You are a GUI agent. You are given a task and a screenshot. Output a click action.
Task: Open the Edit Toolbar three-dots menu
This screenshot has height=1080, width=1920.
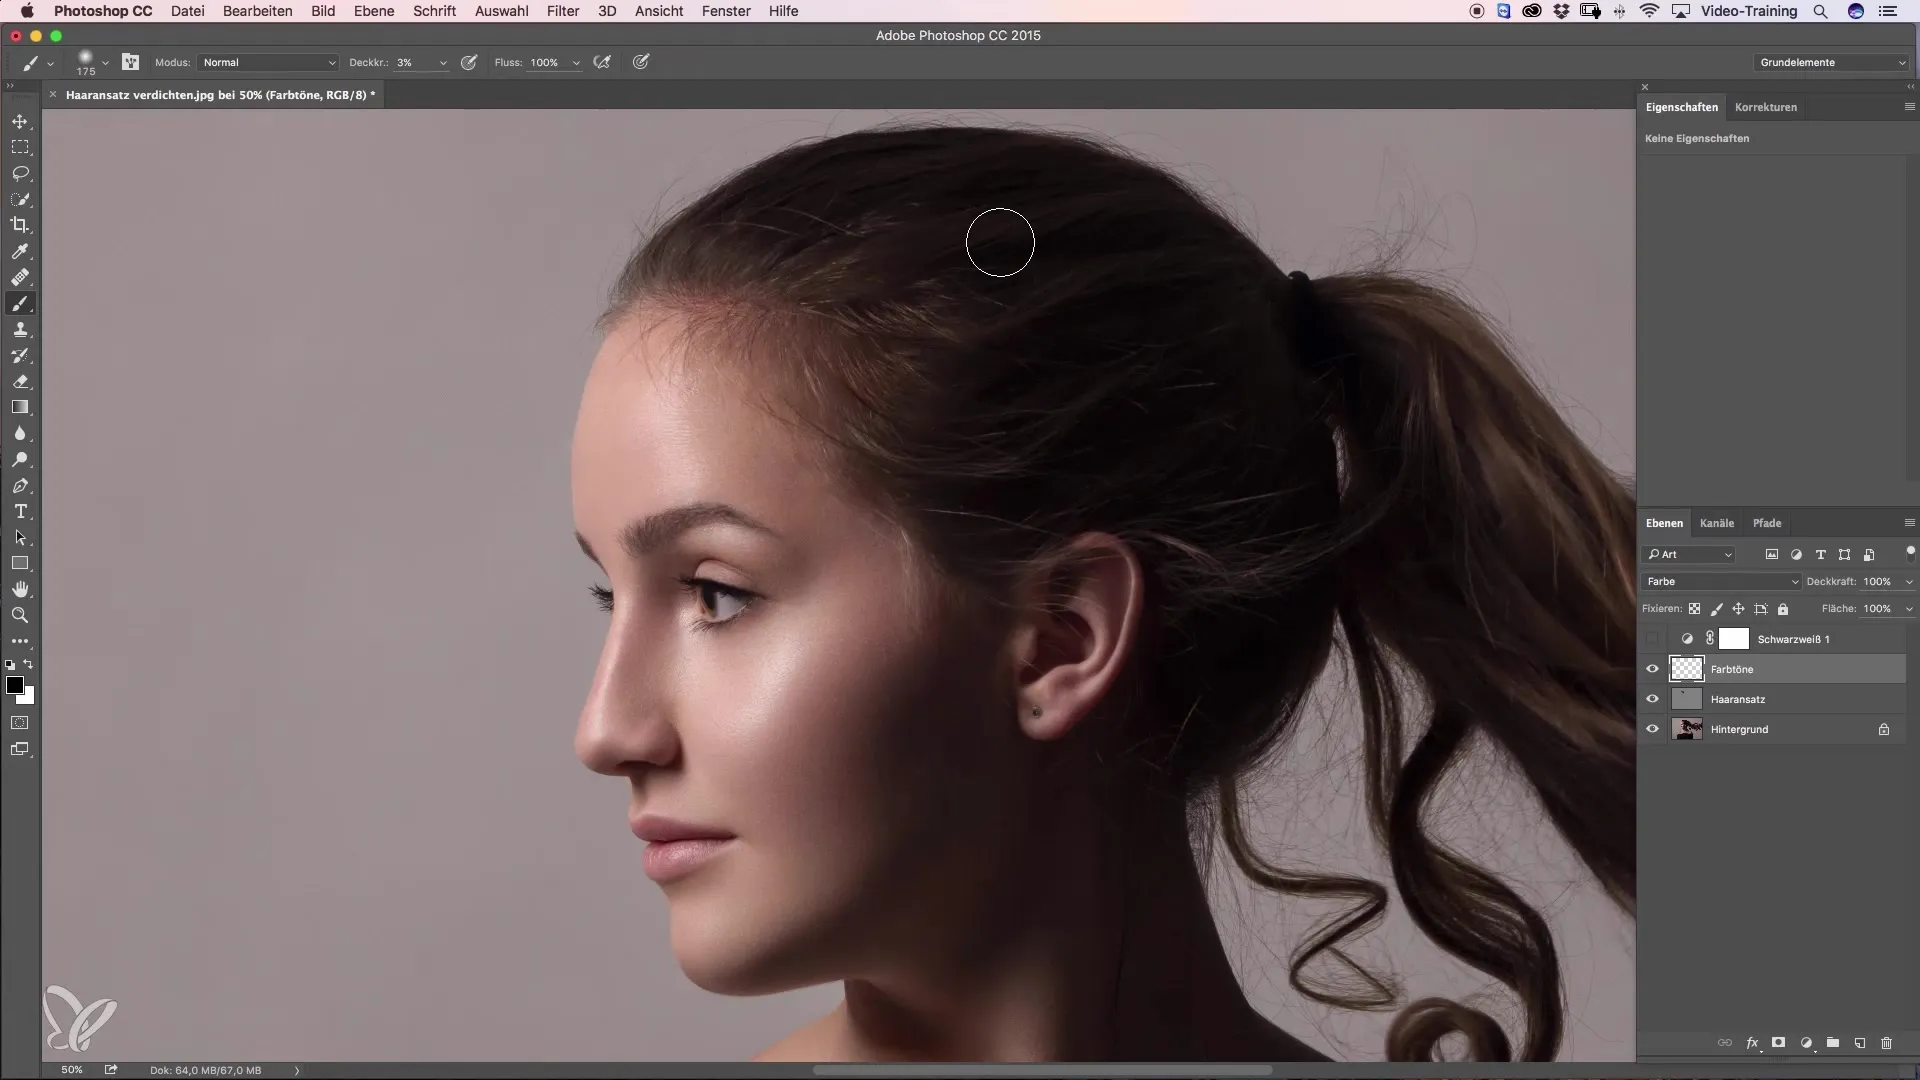(x=20, y=641)
